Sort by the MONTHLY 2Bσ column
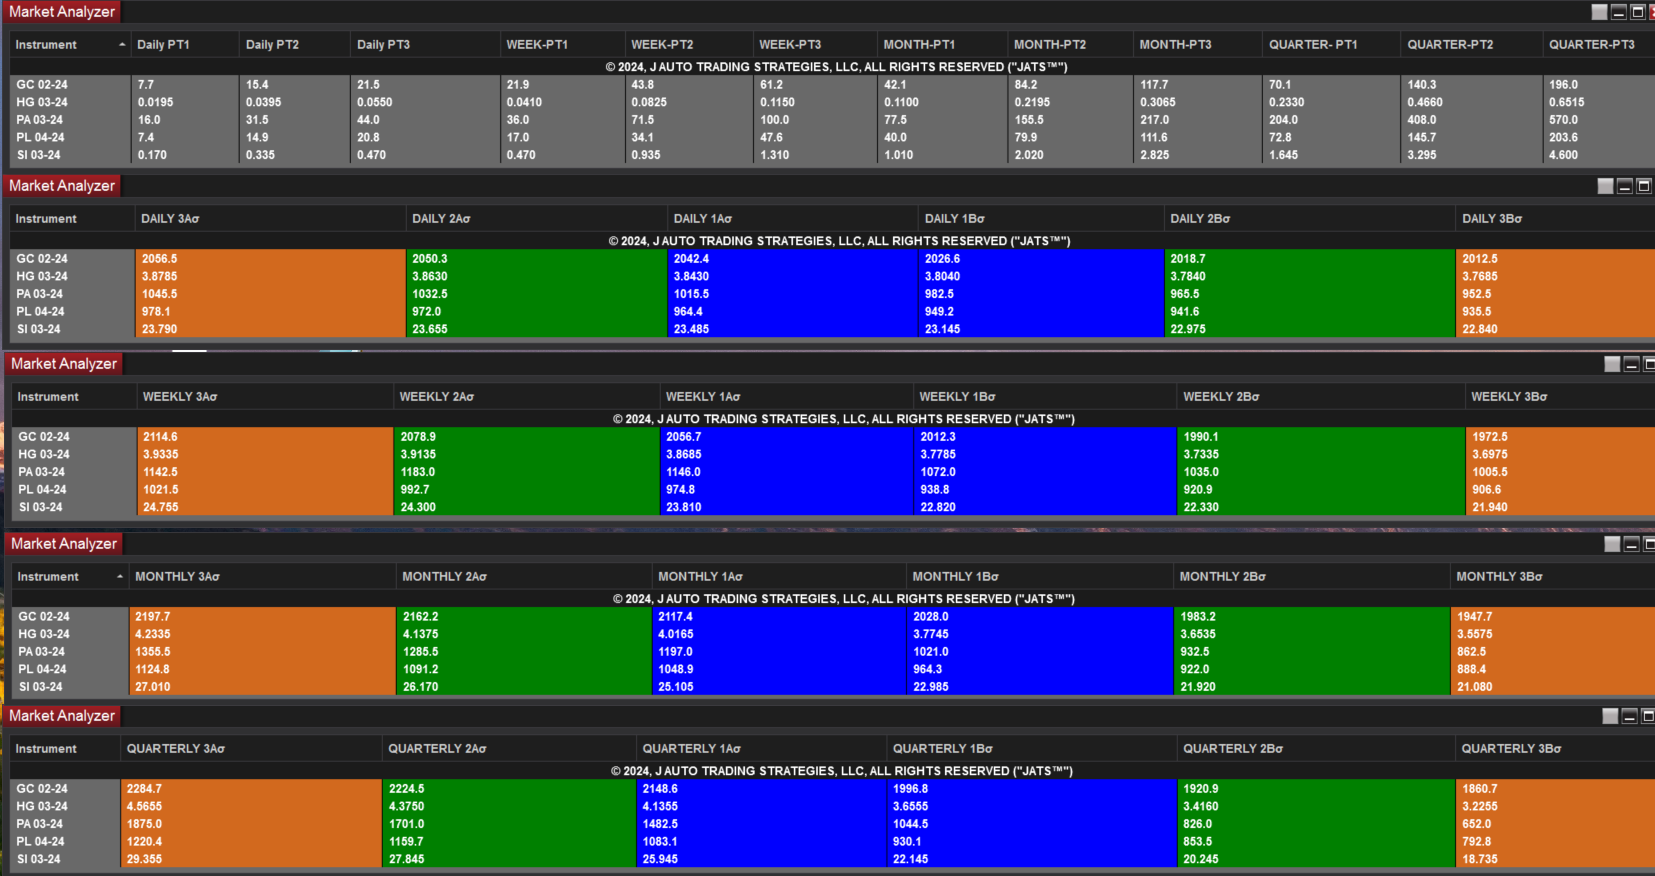The image size is (1655, 876). pyautogui.click(x=1311, y=577)
